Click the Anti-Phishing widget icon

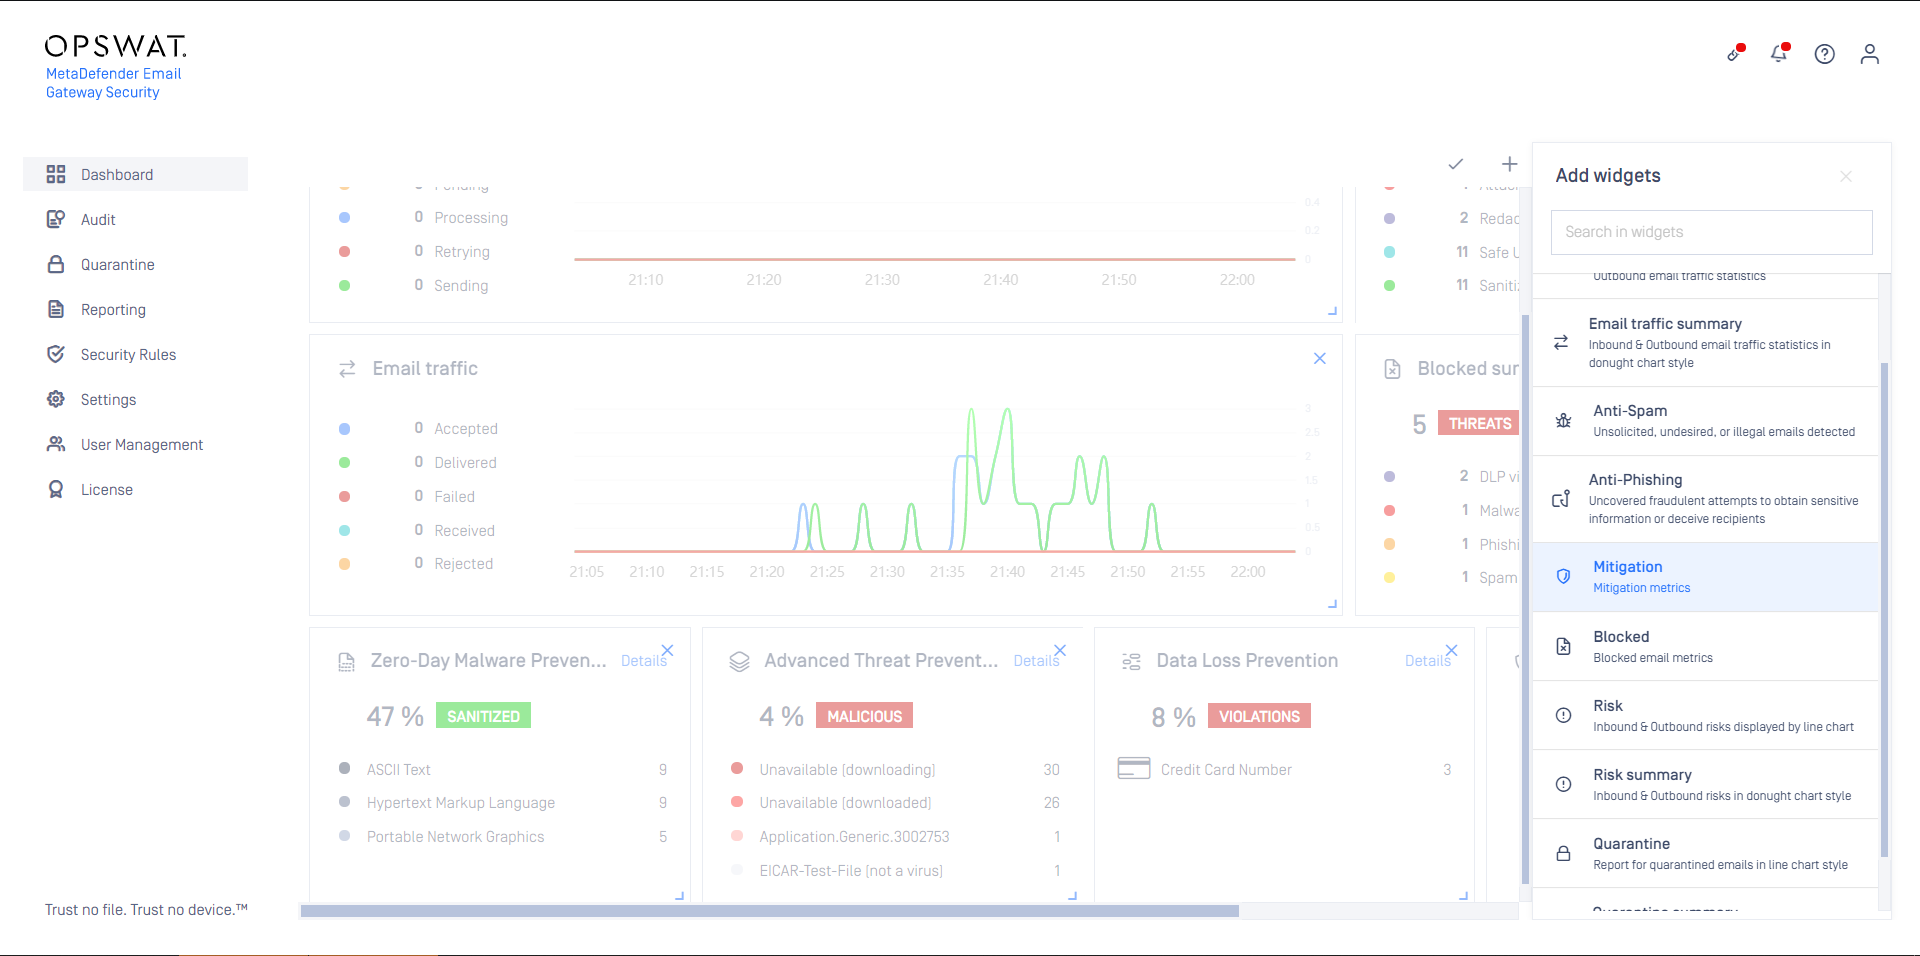pos(1561,498)
